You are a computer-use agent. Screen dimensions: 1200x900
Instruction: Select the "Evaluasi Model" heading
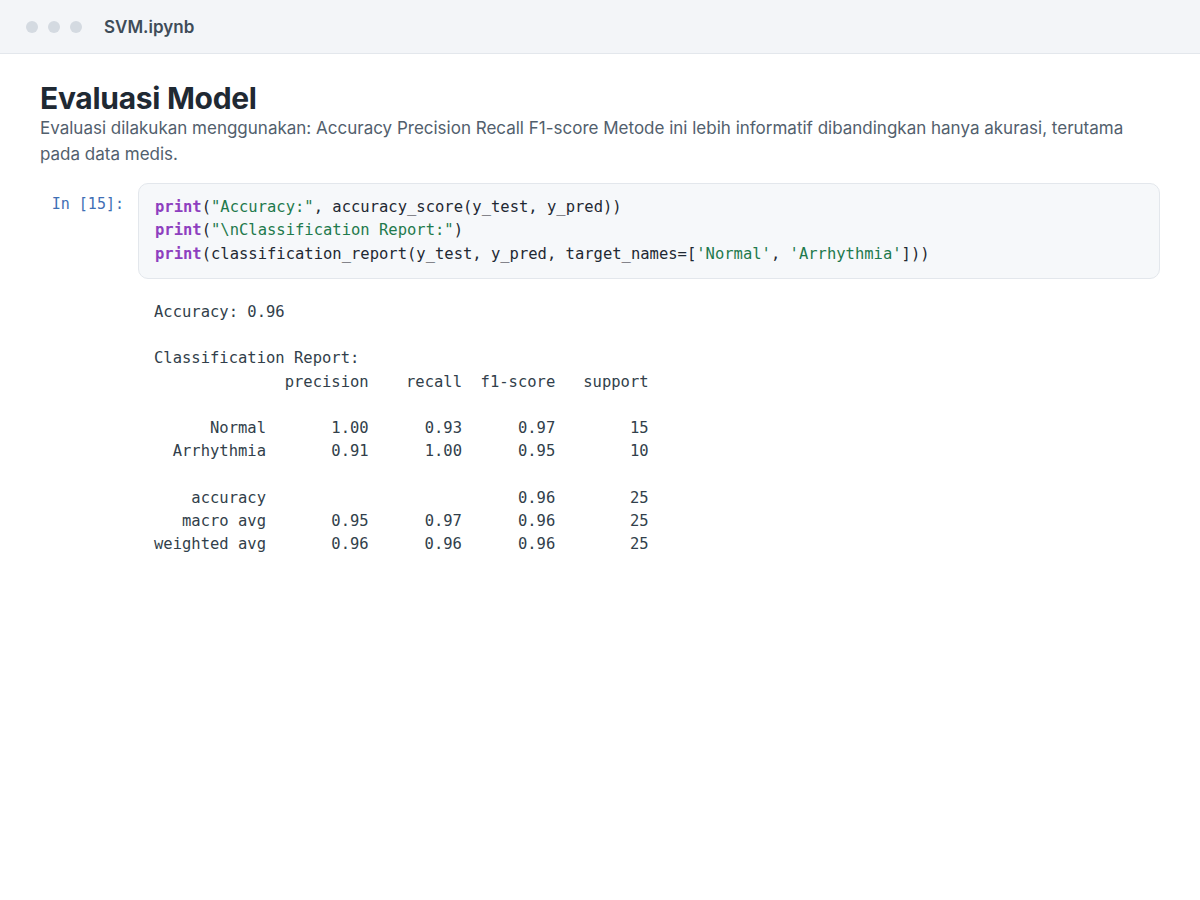[148, 99]
